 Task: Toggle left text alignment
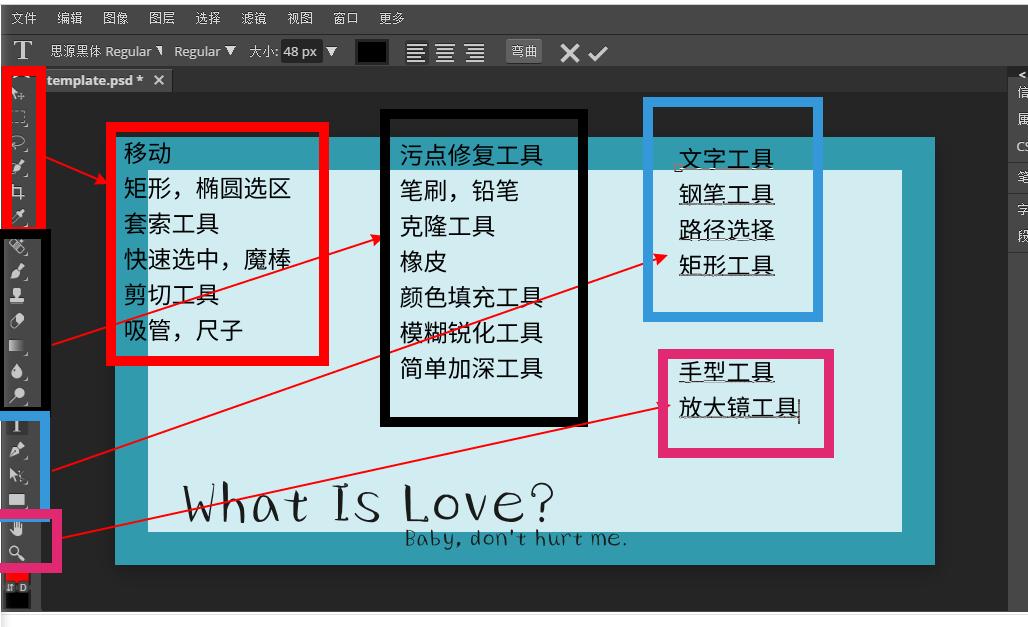pyautogui.click(x=416, y=52)
